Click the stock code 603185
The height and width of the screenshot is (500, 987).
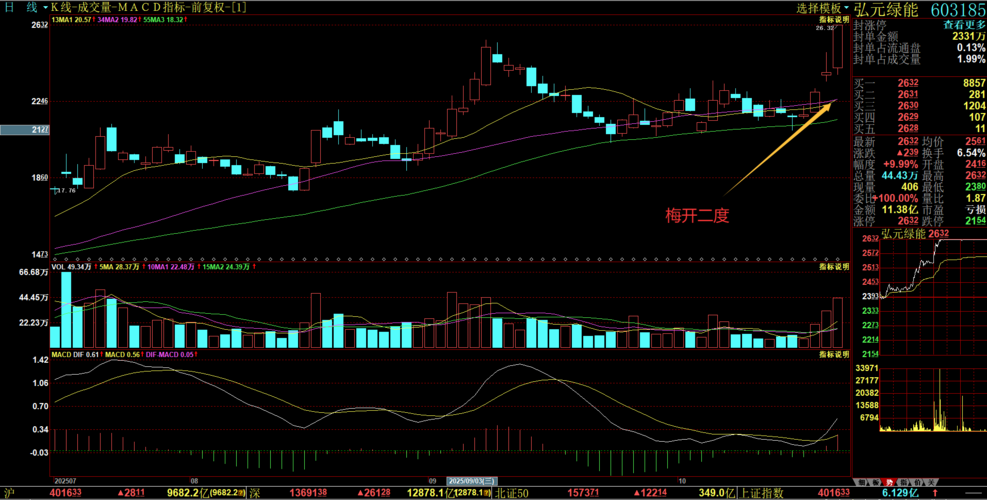pyautogui.click(x=957, y=9)
